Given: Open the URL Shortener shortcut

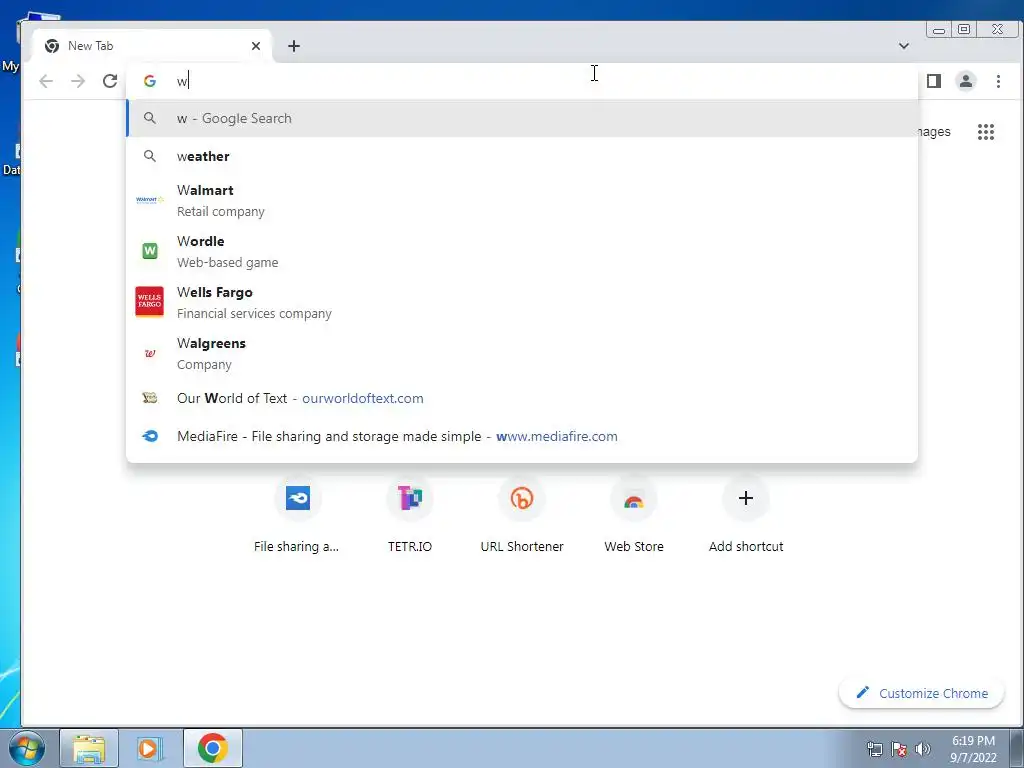Looking at the screenshot, I should click(x=522, y=517).
